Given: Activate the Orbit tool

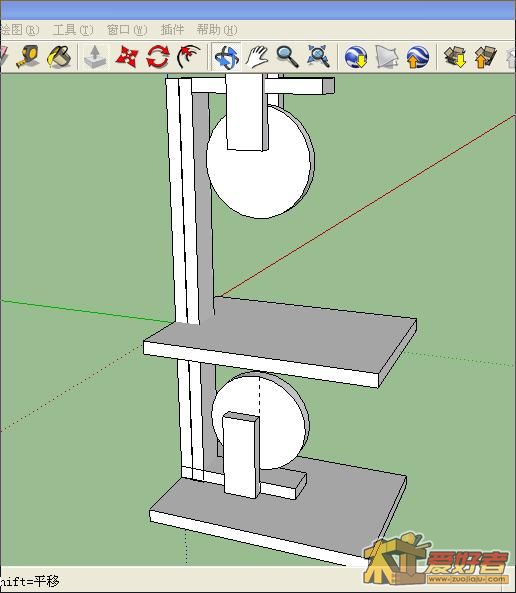Looking at the screenshot, I should coord(226,57).
